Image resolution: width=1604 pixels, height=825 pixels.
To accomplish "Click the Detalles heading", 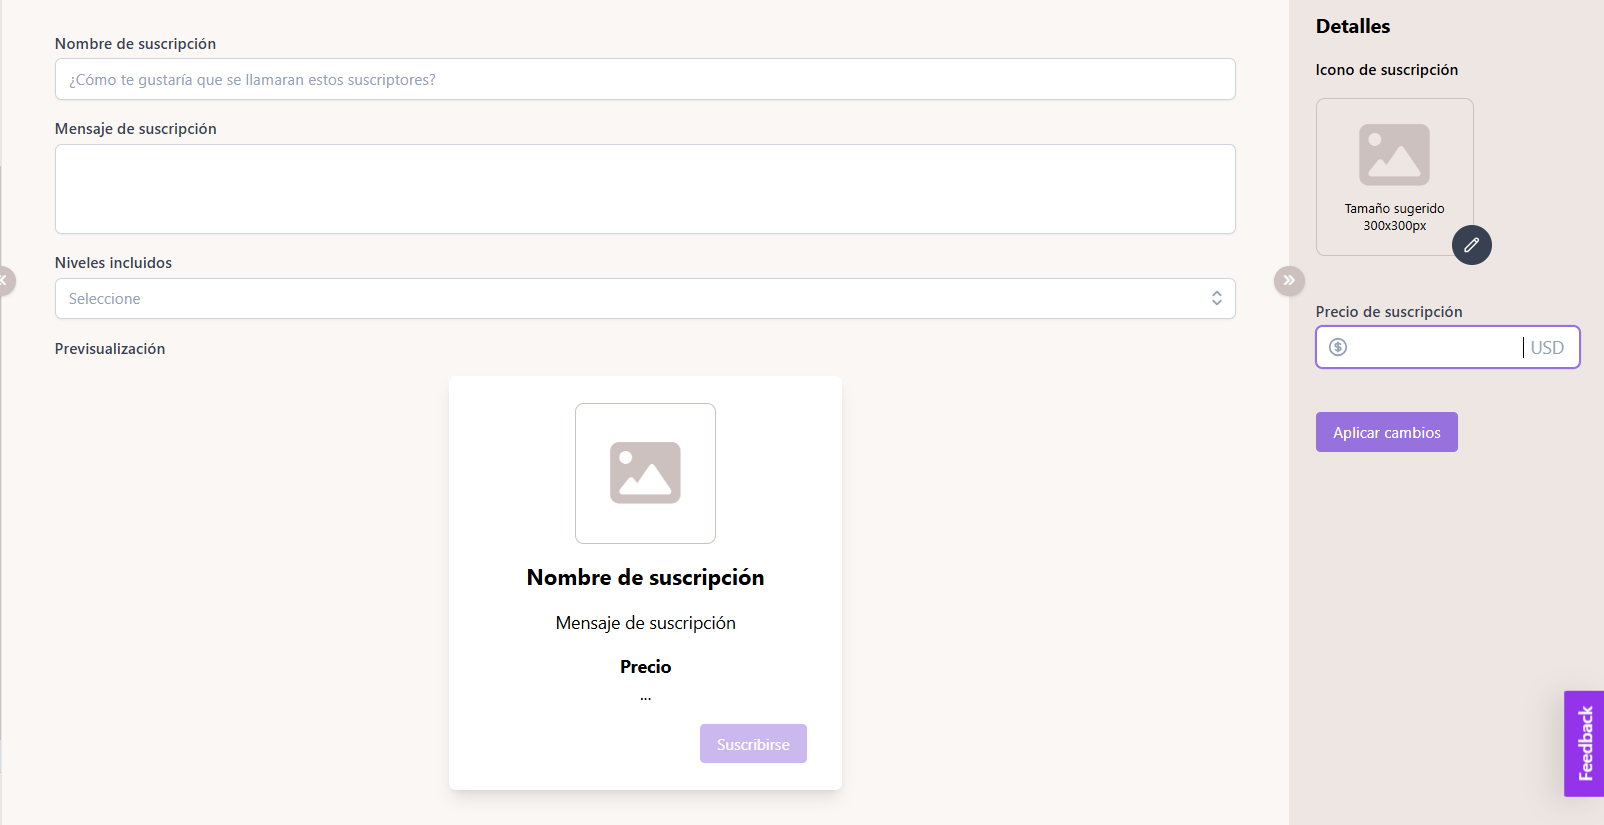I will pyautogui.click(x=1352, y=27).
